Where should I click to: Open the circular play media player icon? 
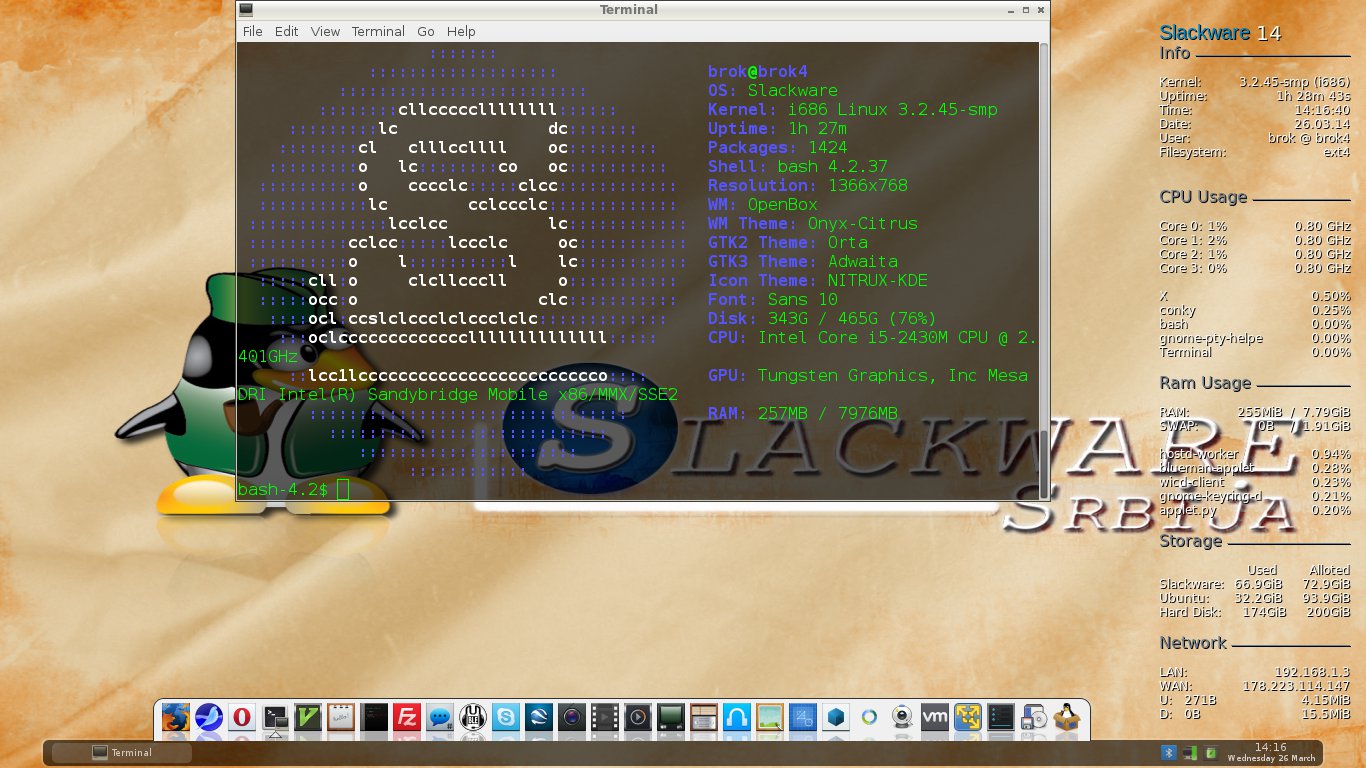pyautogui.click(x=638, y=717)
